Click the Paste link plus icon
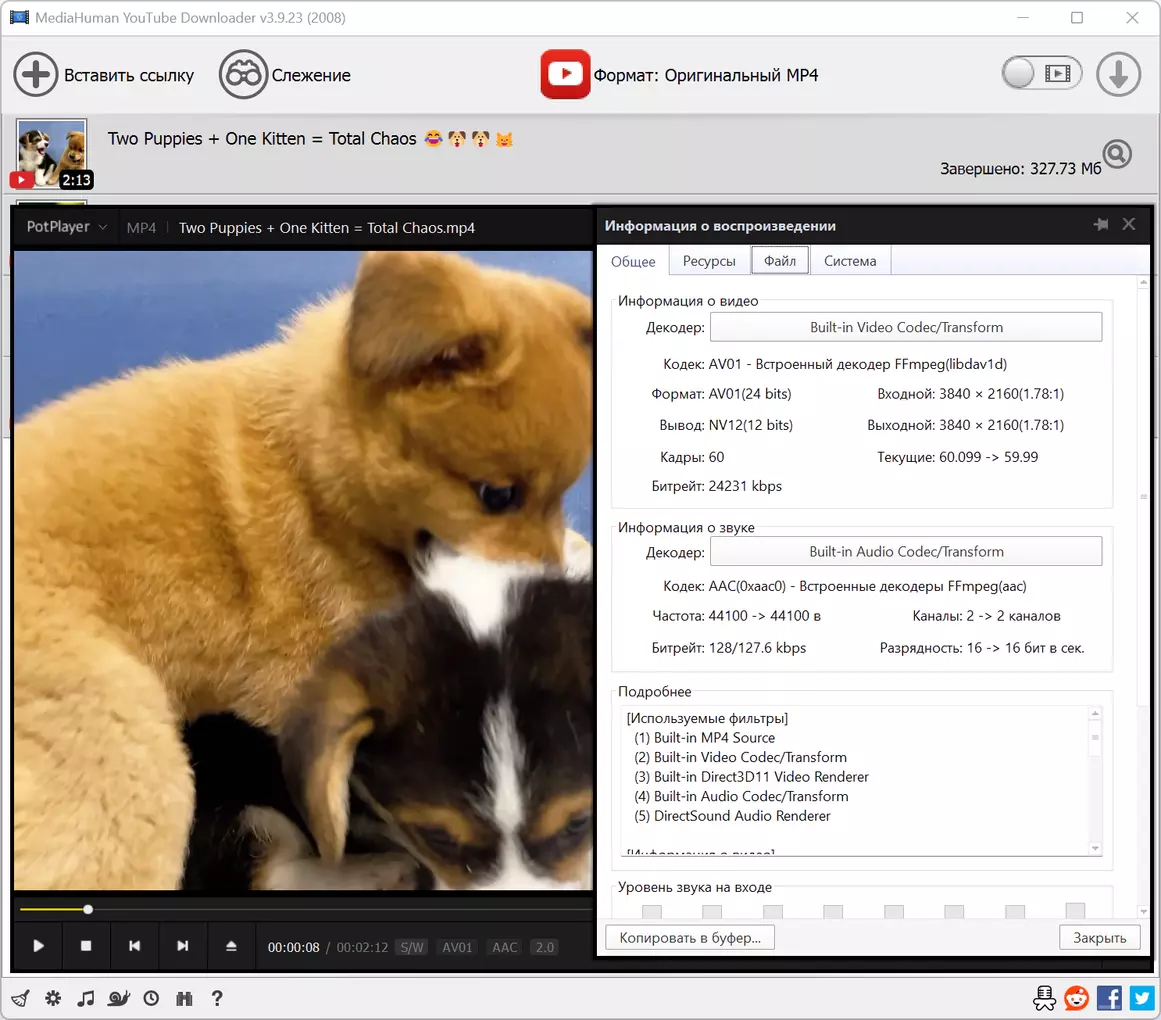Image resolution: width=1161 pixels, height=1020 pixels. click(36, 75)
